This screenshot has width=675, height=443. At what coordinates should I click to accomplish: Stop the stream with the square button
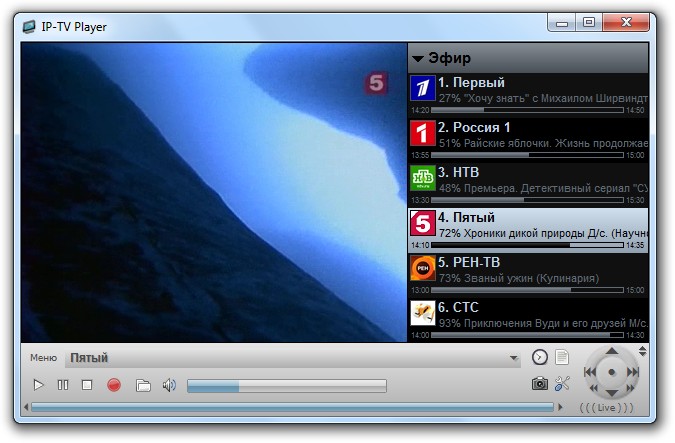coord(87,385)
